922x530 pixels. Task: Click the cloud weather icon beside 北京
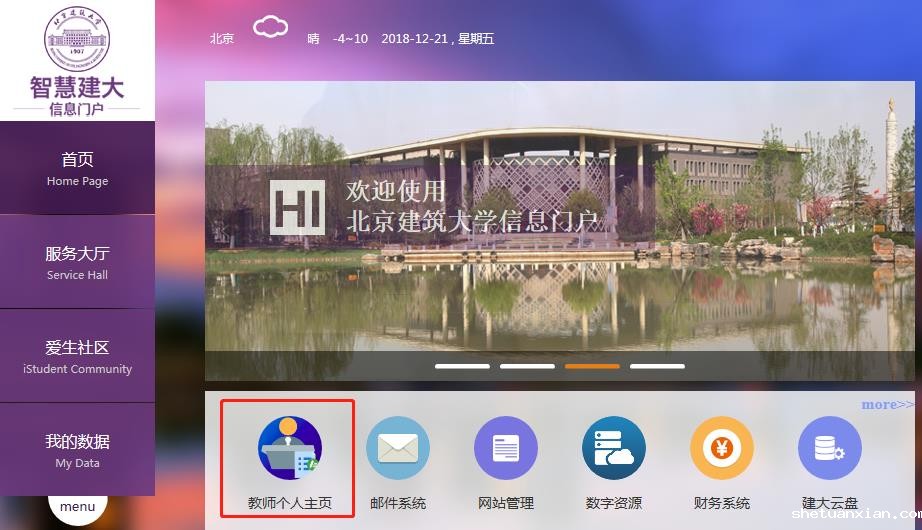[x=270, y=28]
